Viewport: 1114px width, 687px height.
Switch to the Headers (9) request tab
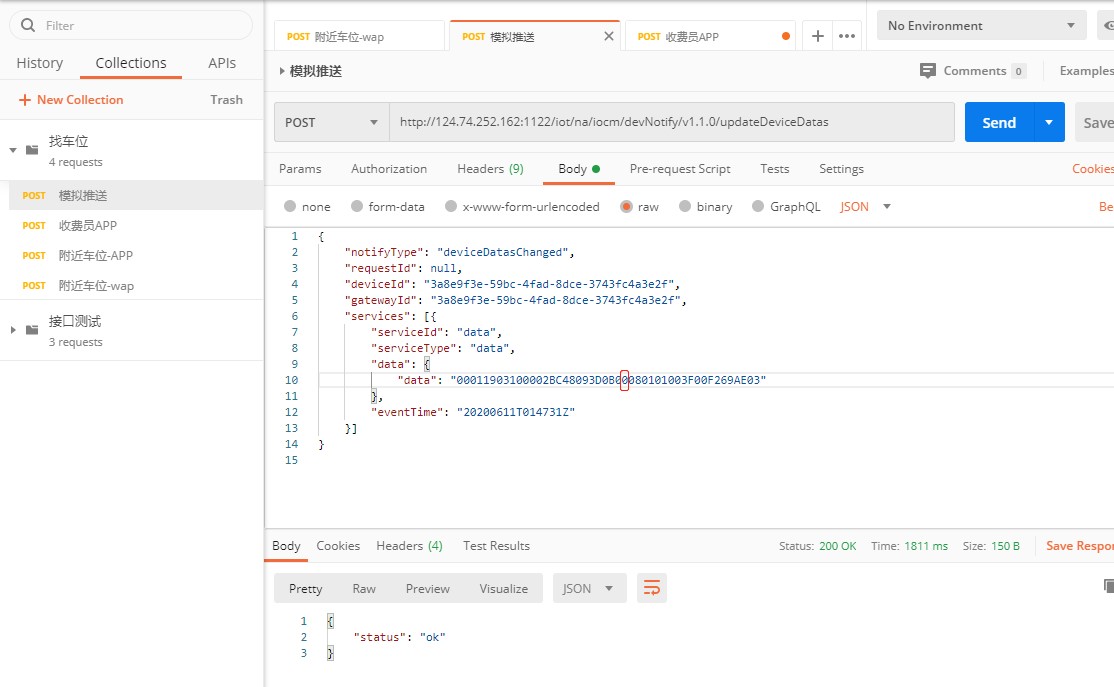[x=490, y=169]
